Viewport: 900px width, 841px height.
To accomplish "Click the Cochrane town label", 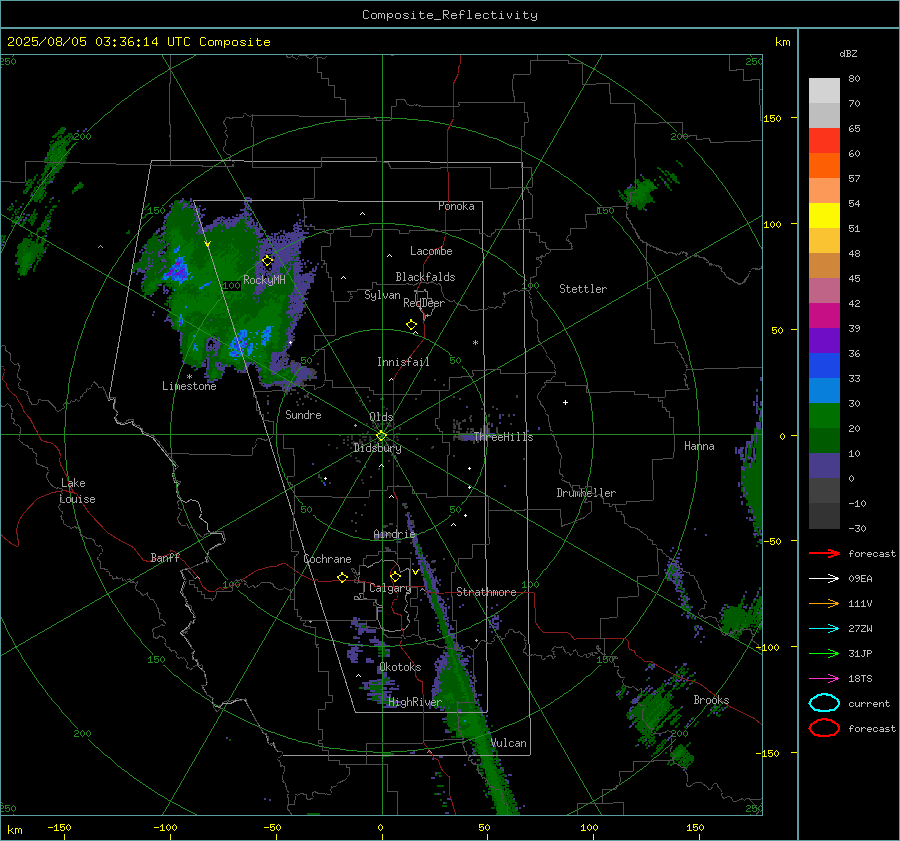I will (x=327, y=559).
